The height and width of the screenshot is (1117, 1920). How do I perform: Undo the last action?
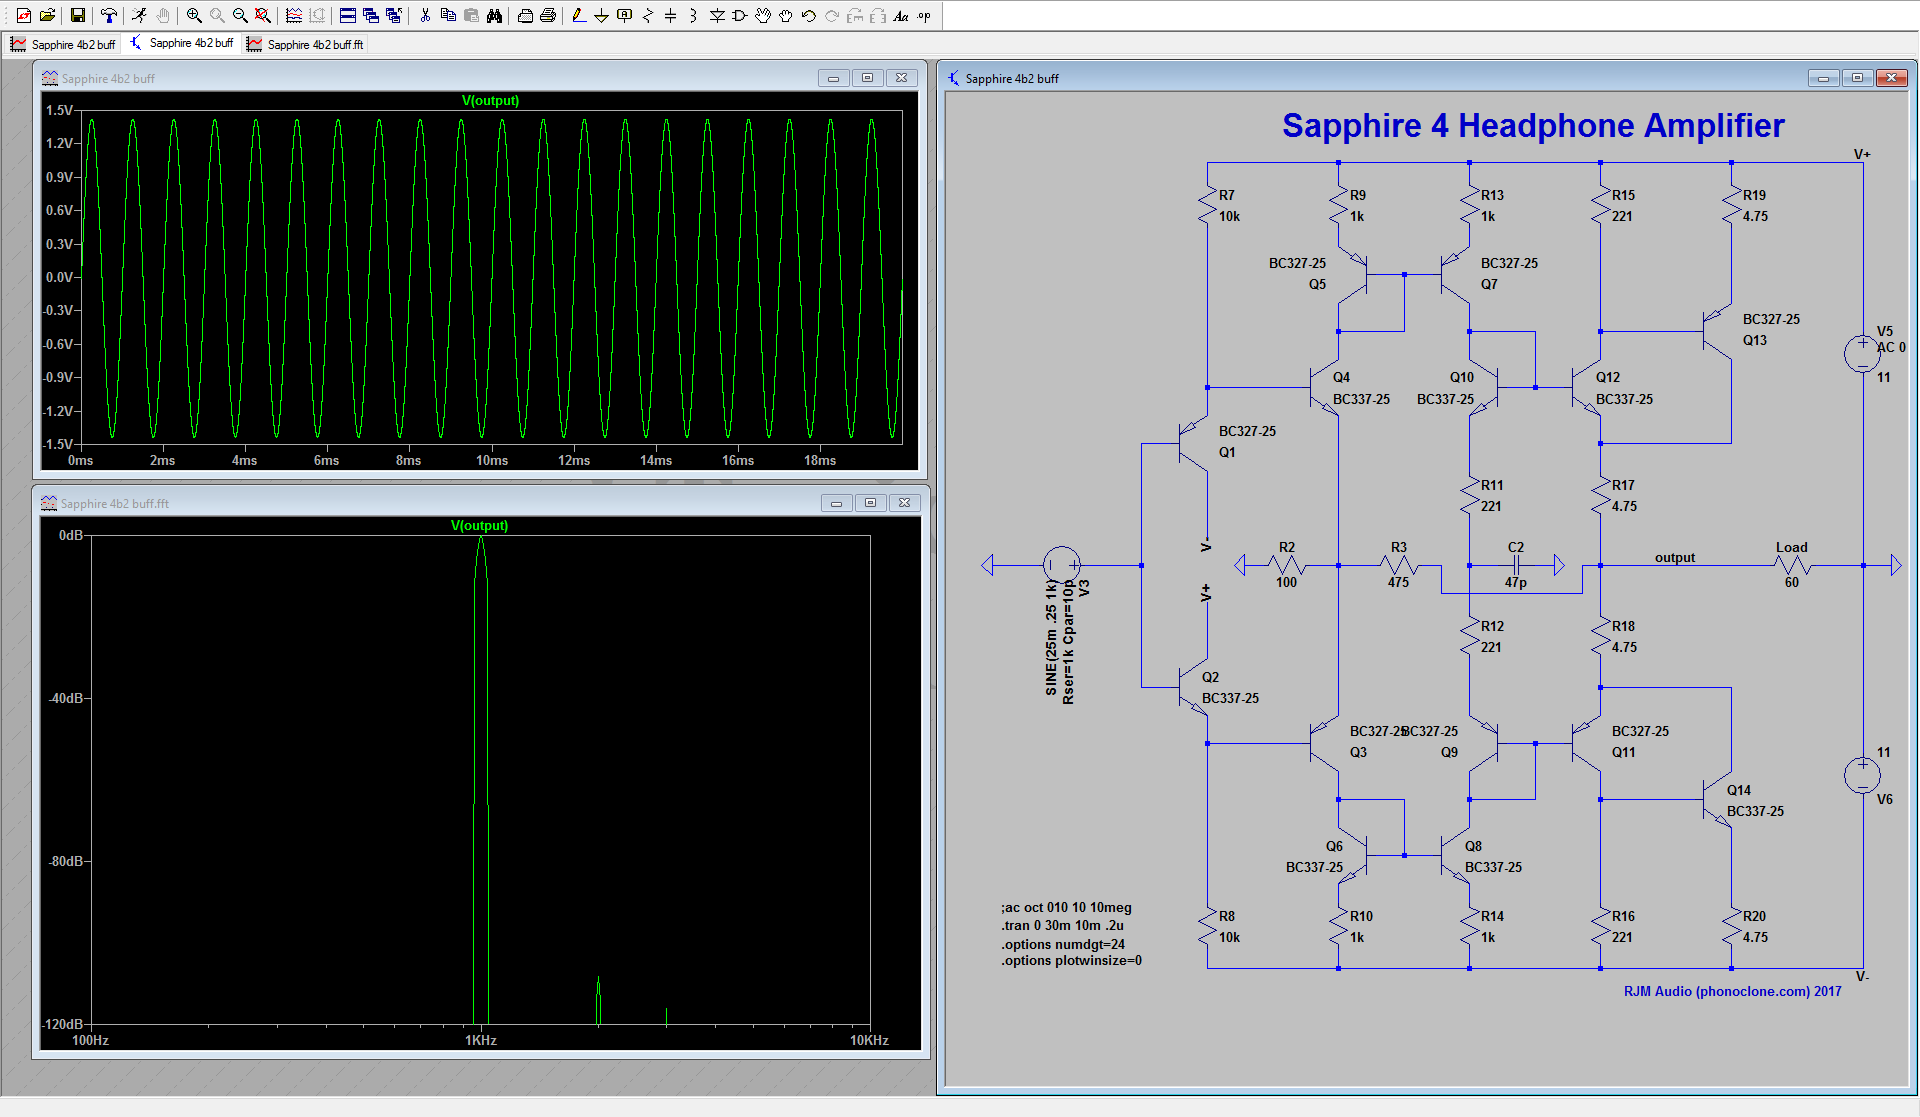(x=809, y=15)
